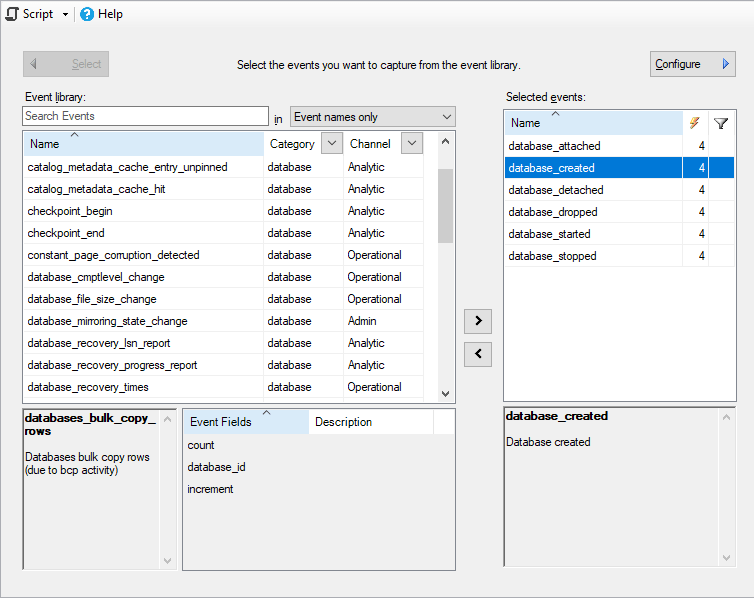Select constant_page_corruption_detected event
Image resolution: width=754 pixels, height=598 pixels.
(143, 255)
